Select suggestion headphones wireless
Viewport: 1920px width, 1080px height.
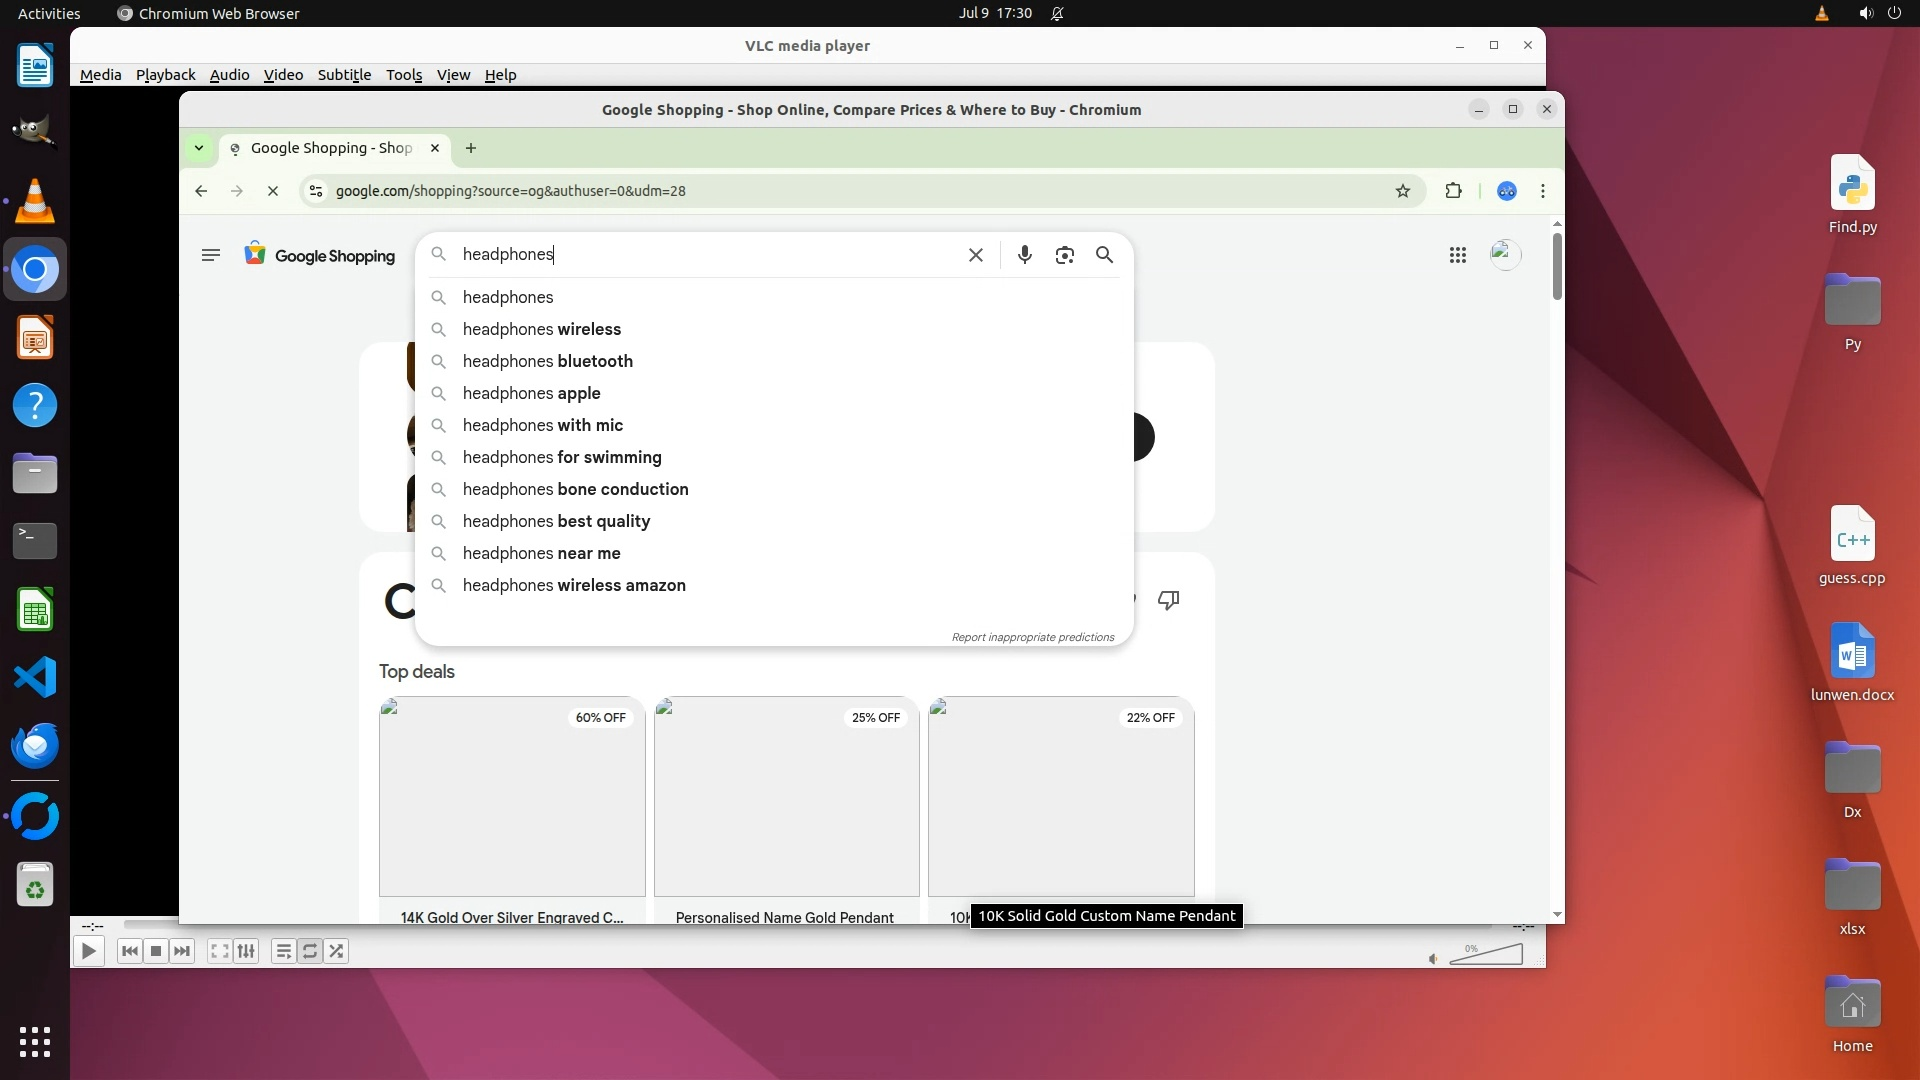coord(541,329)
